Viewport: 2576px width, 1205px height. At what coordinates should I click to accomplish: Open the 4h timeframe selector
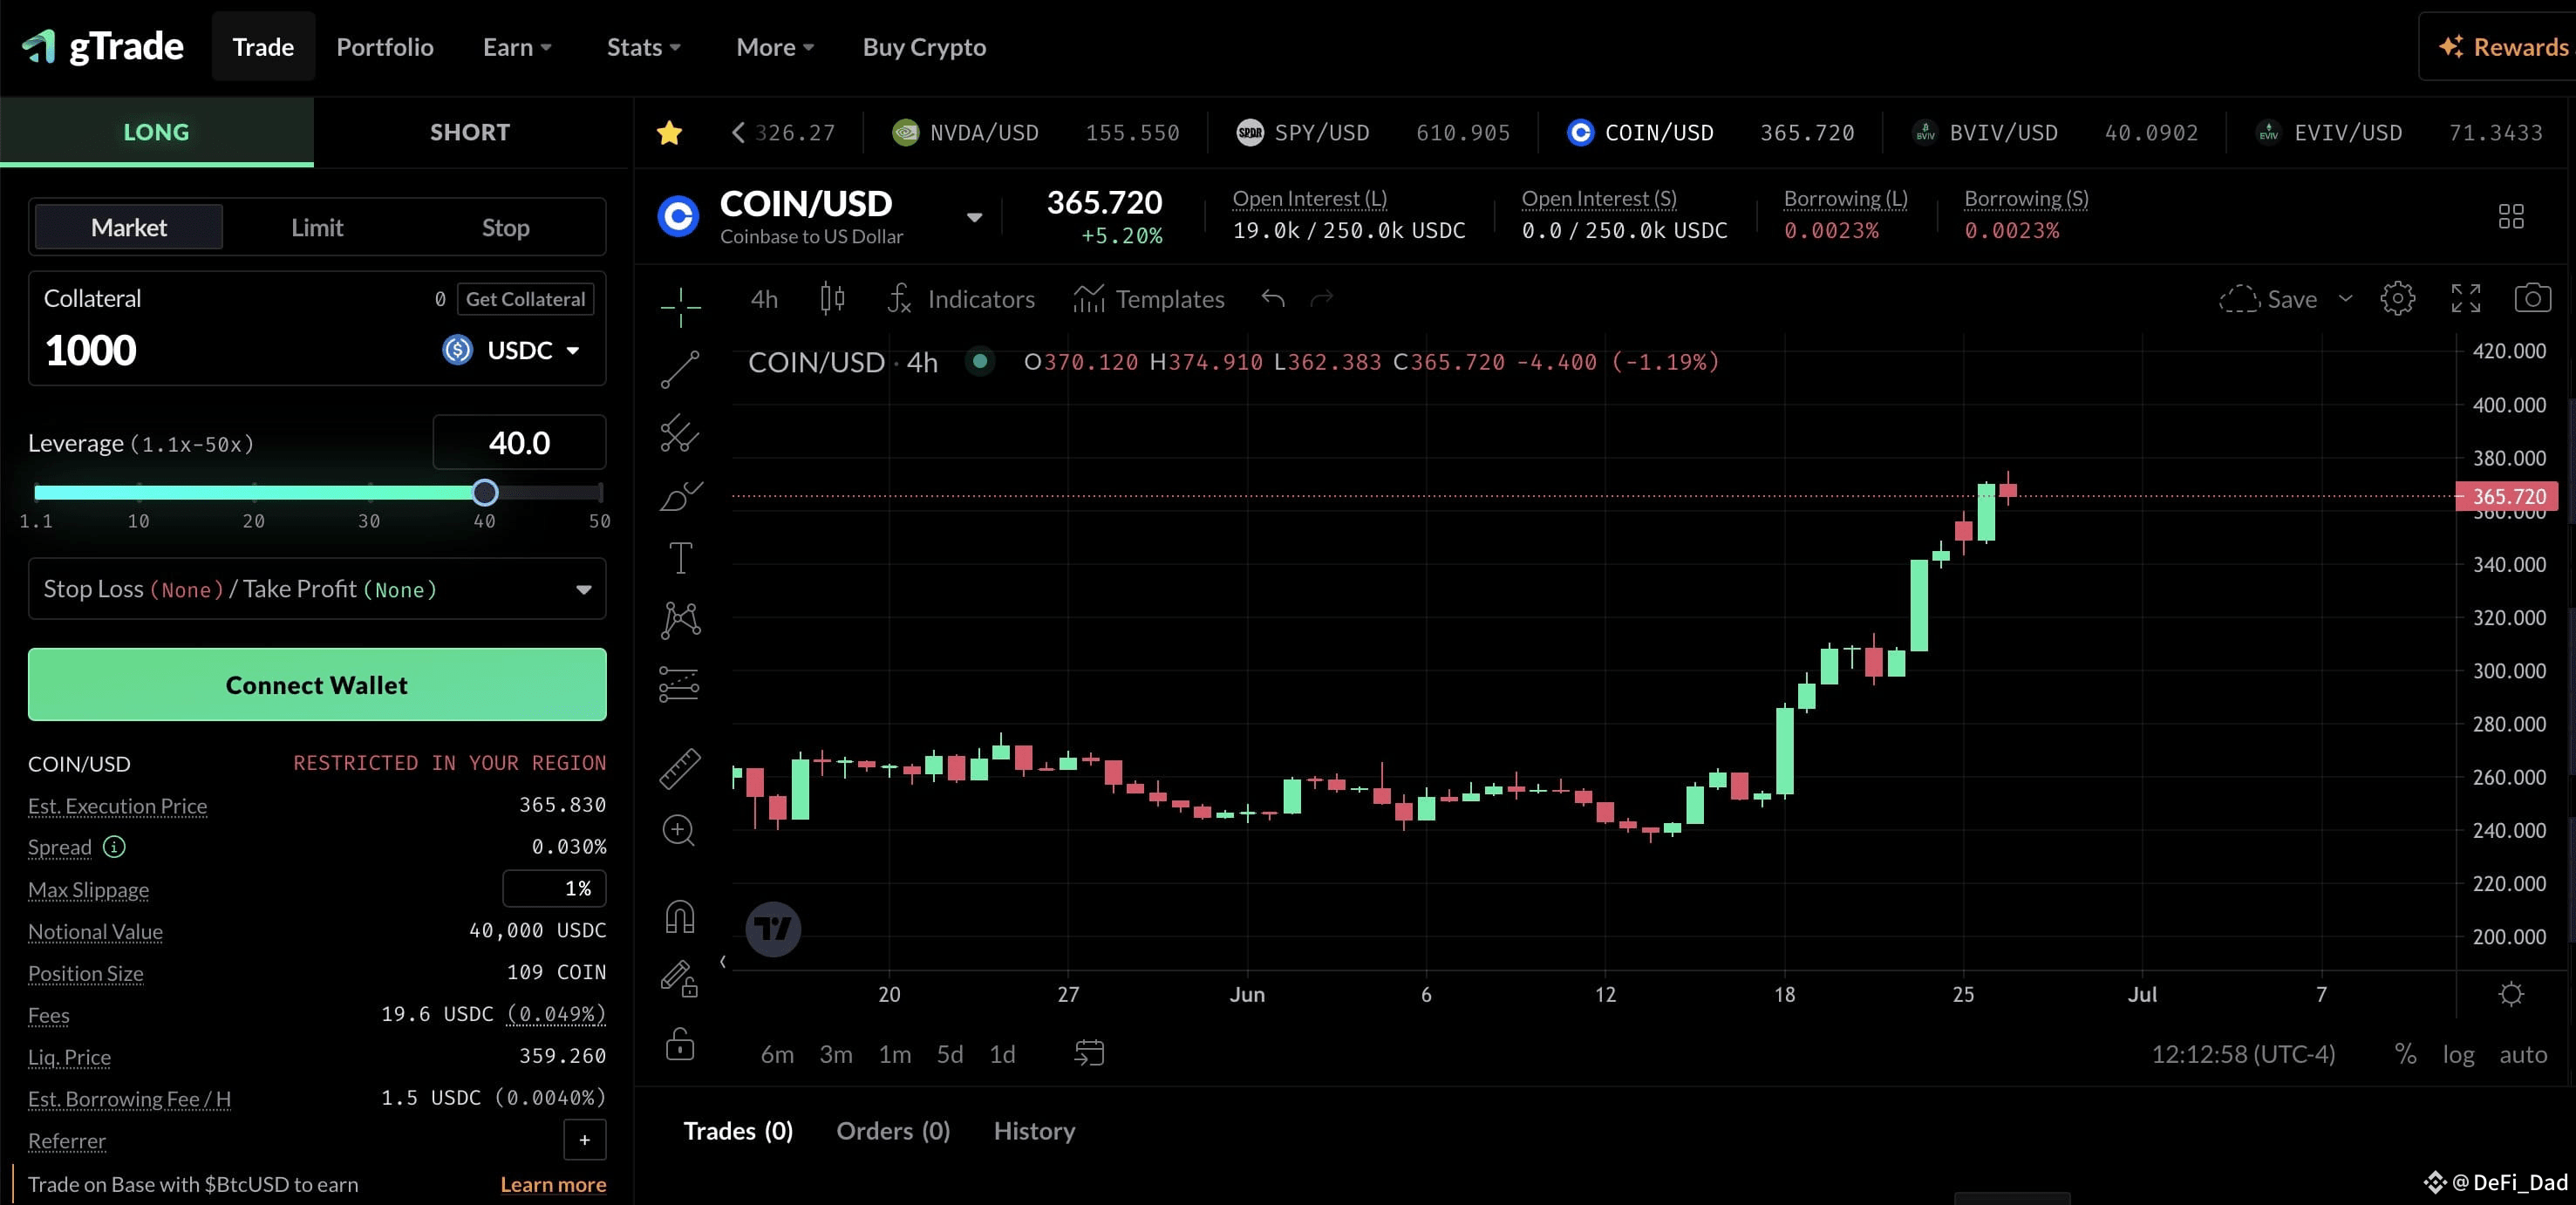pos(764,298)
